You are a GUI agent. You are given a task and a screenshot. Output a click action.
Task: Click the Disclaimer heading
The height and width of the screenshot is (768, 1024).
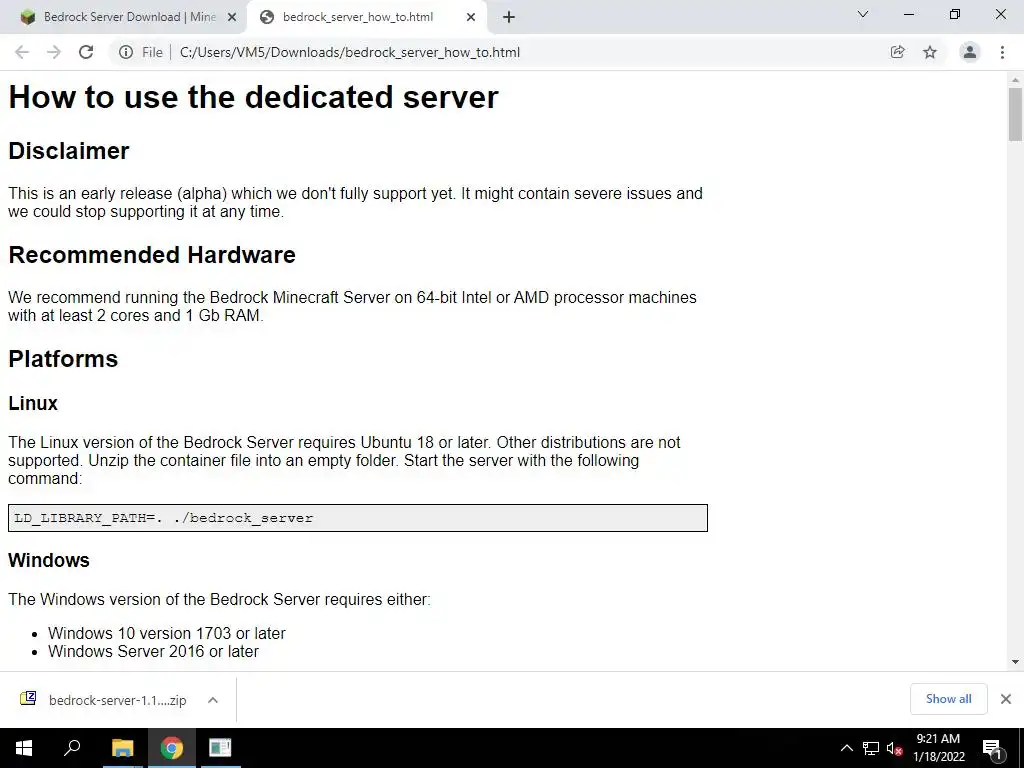tap(69, 151)
